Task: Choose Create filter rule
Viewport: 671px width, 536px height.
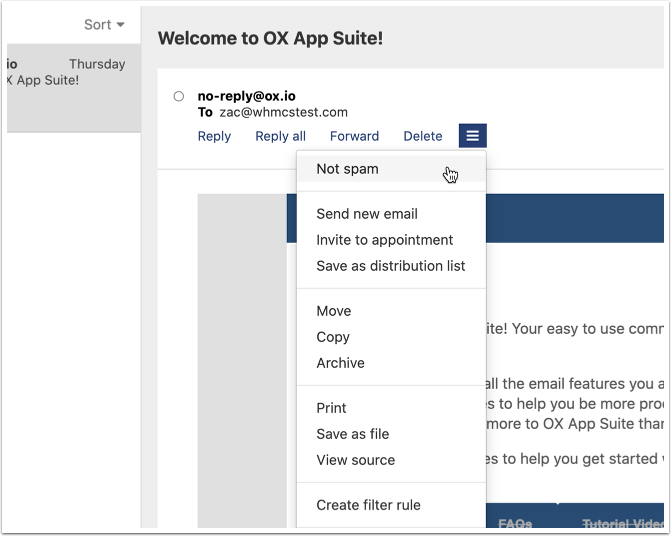Action: pyautogui.click(x=391, y=505)
